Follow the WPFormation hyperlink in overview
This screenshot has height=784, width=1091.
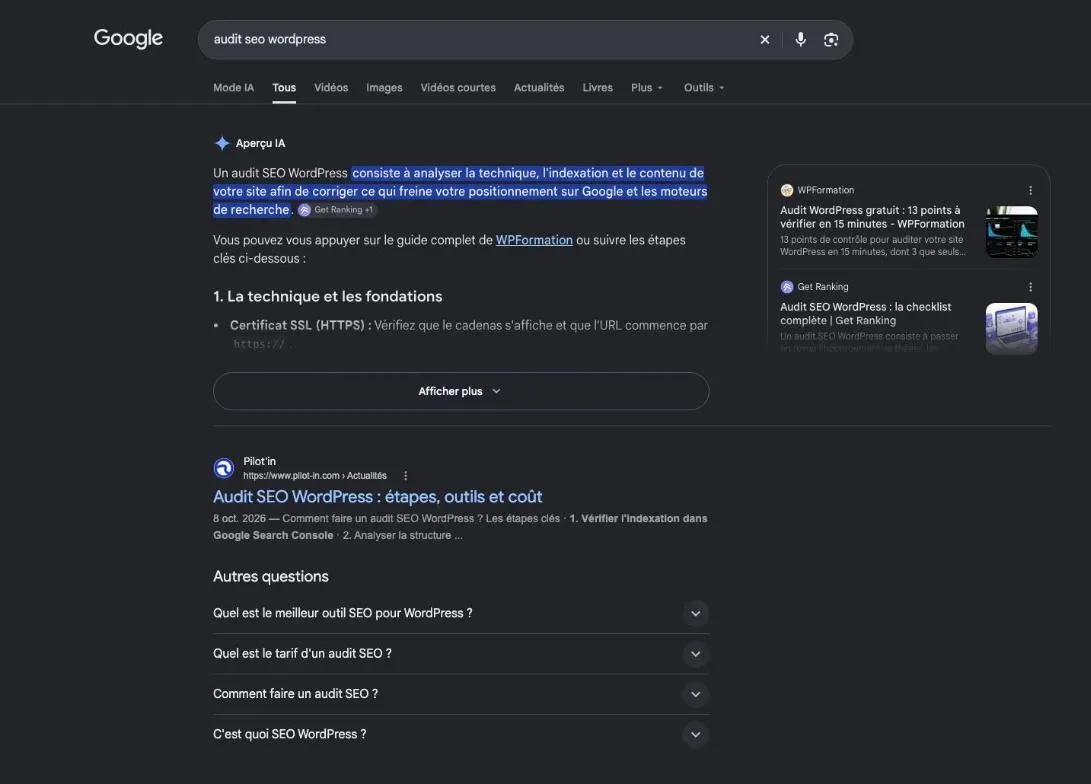pyautogui.click(x=534, y=240)
